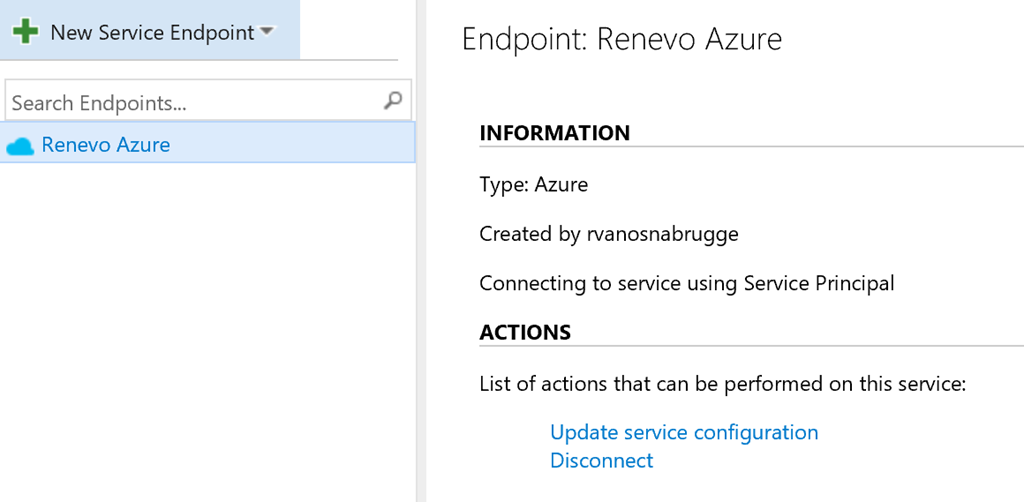Click the horizontal line under ACTIONS header
1024x502 pixels.
[x=750, y=346]
